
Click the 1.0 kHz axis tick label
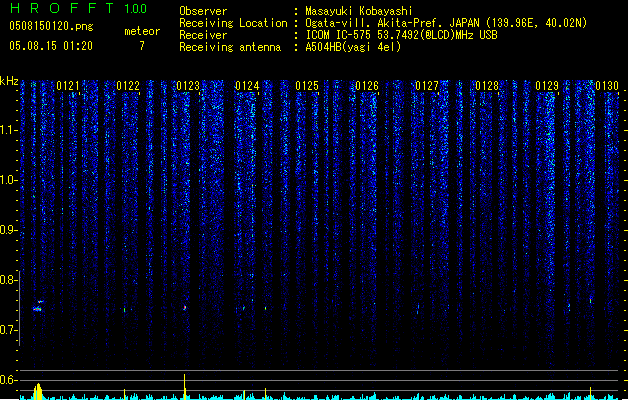click(8, 180)
